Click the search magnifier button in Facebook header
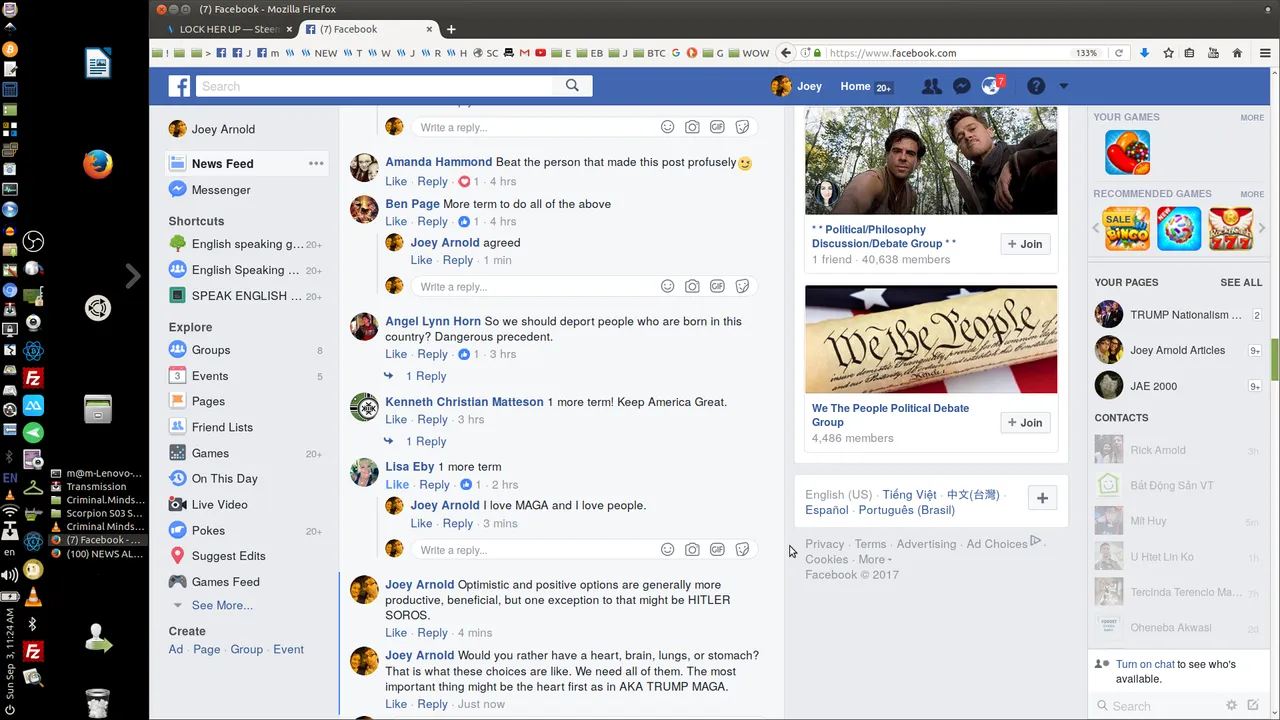 pyautogui.click(x=572, y=86)
